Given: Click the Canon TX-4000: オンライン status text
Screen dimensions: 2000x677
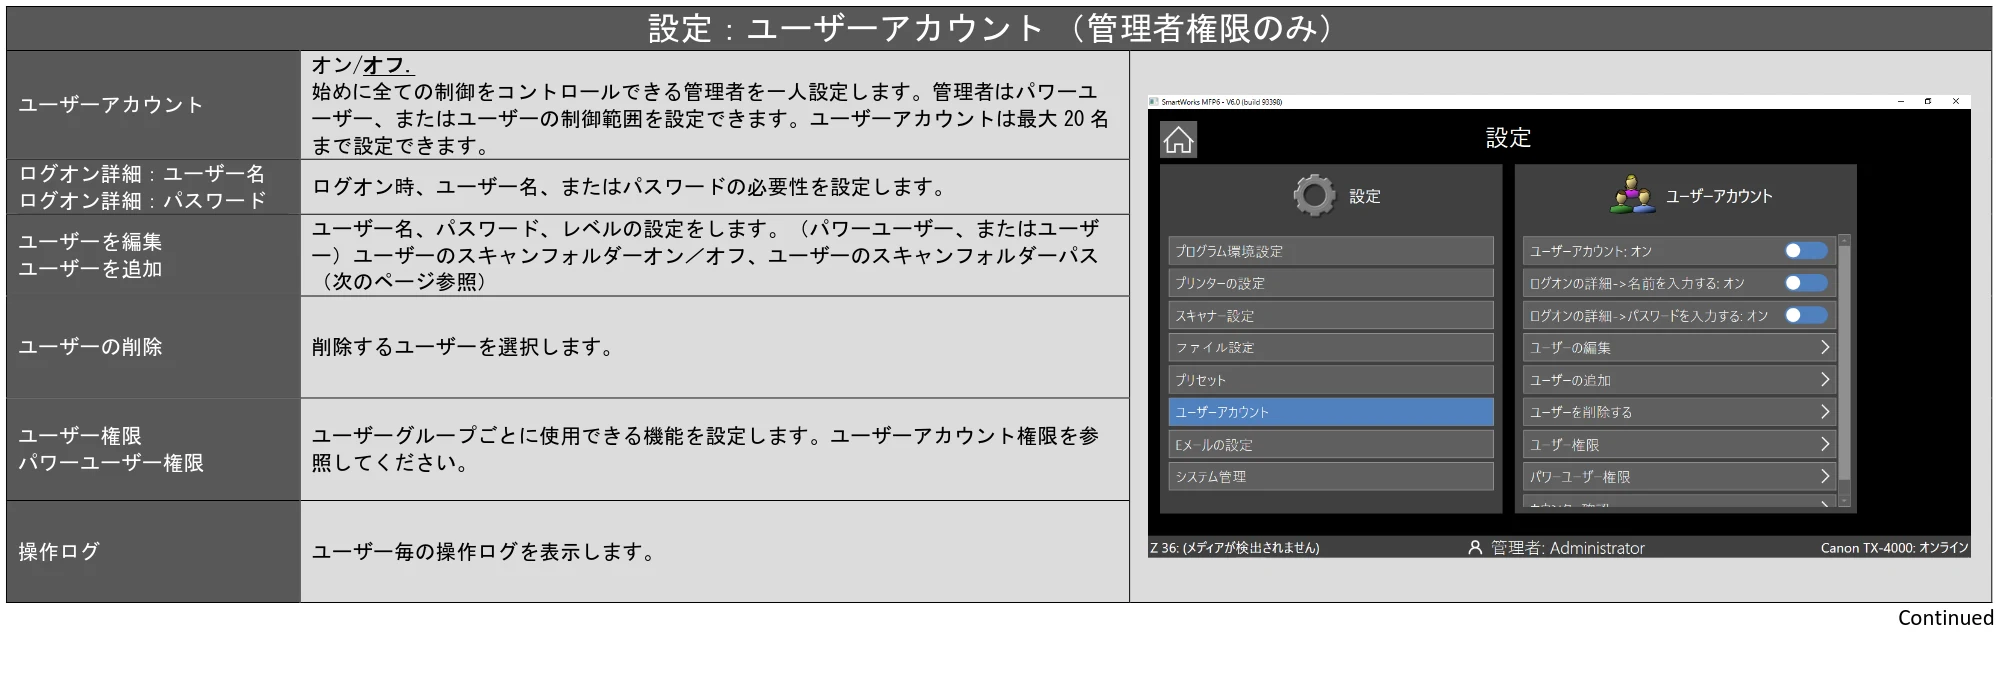Looking at the screenshot, I should click(x=1894, y=548).
